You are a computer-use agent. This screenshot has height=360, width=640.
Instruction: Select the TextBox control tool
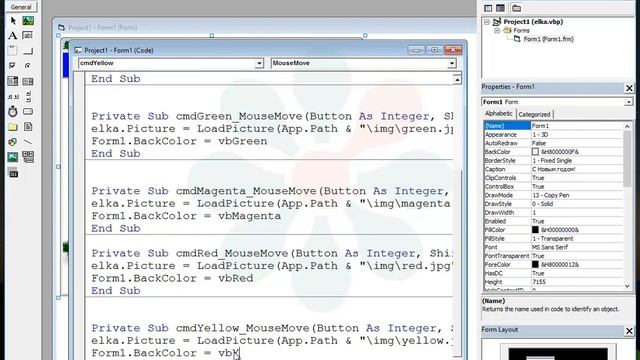coord(28,36)
